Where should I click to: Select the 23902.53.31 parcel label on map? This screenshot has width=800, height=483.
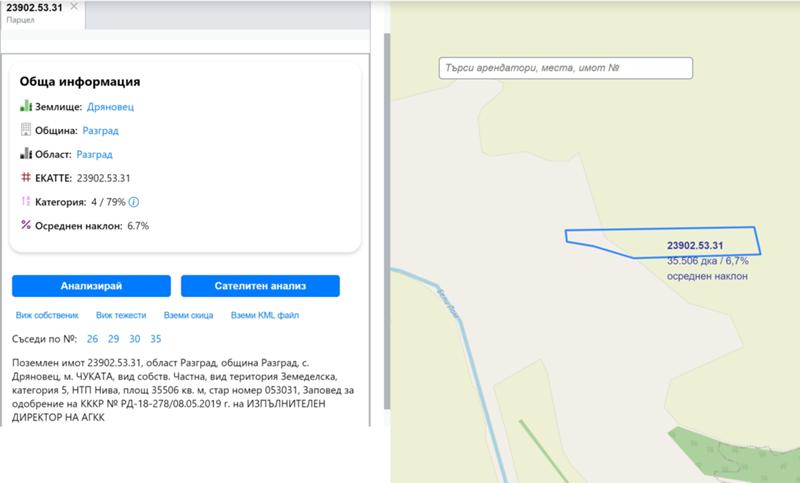pos(695,245)
